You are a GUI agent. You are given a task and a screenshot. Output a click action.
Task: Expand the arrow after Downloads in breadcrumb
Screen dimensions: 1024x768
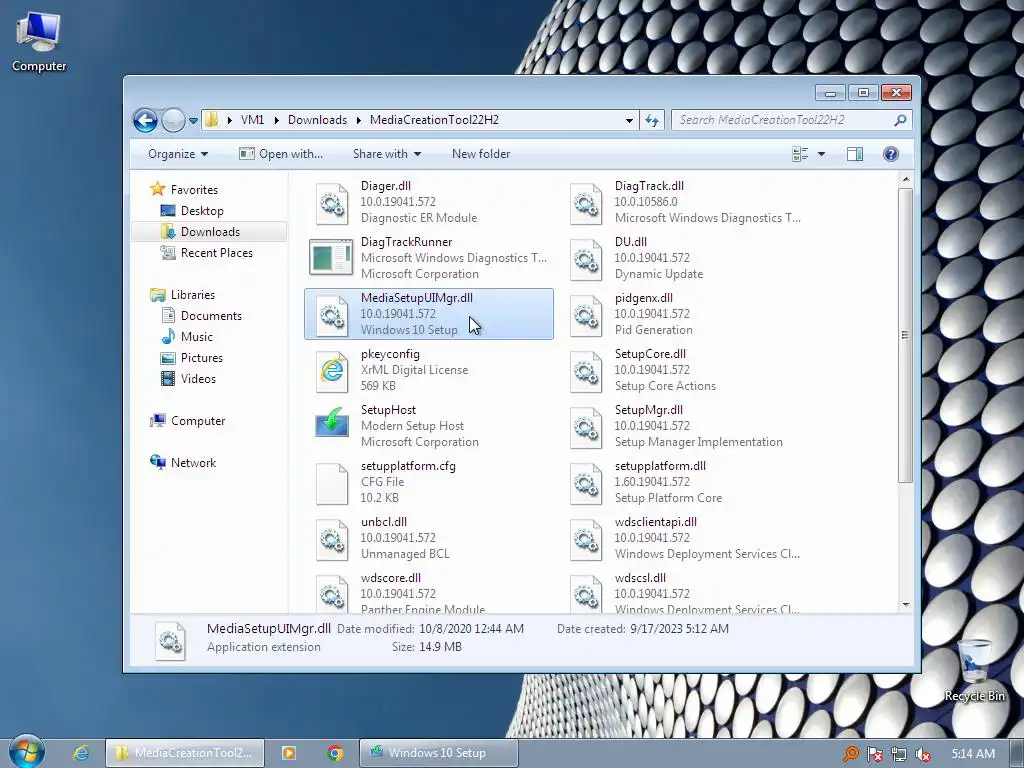click(359, 120)
